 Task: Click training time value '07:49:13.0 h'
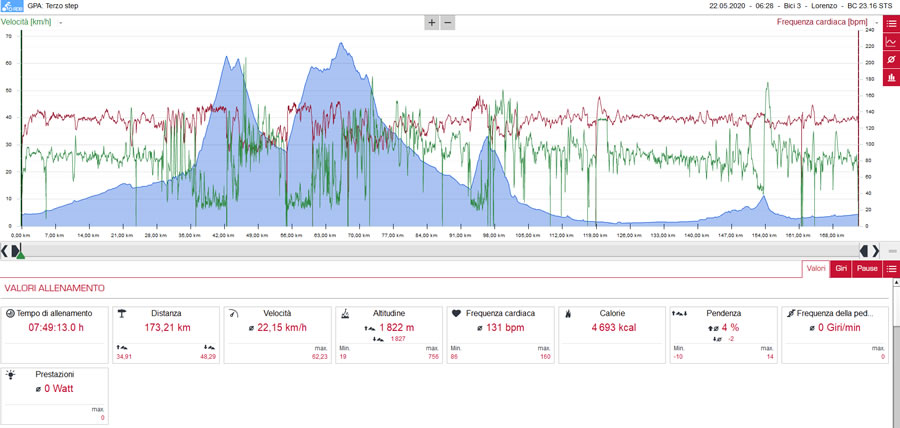pyautogui.click(x=56, y=328)
